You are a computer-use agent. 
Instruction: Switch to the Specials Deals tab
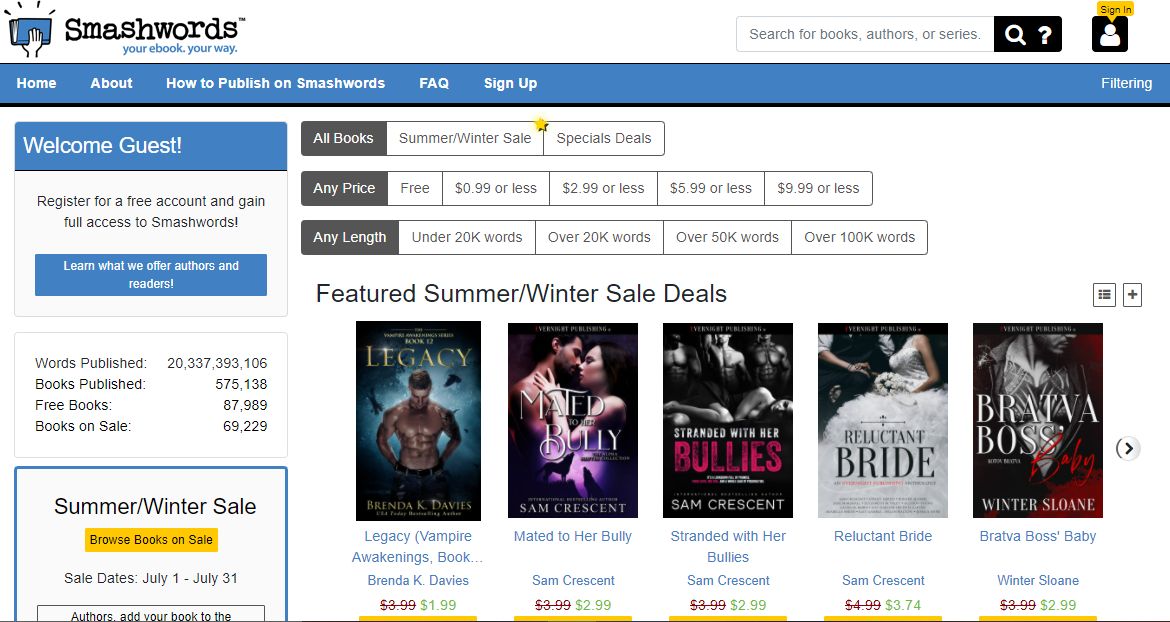[604, 138]
